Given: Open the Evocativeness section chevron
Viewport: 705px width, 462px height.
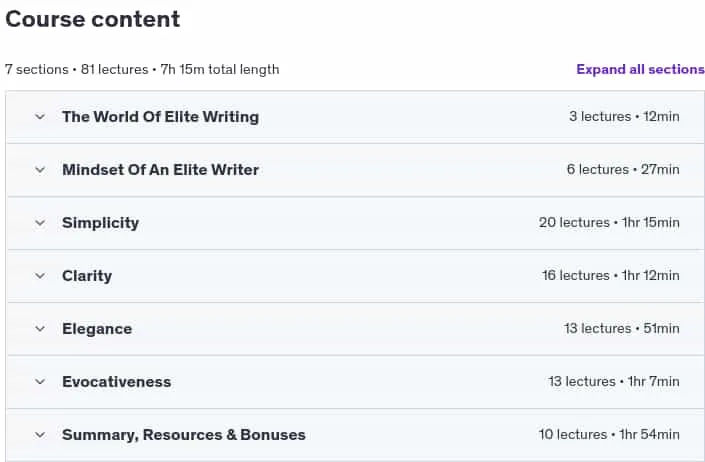Looking at the screenshot, I should pos(40,382).
